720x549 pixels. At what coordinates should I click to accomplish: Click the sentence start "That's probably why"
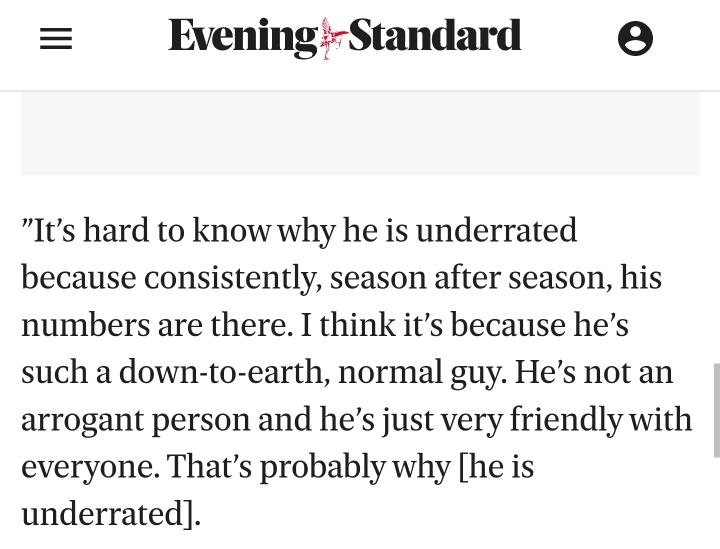click(309, 467)
